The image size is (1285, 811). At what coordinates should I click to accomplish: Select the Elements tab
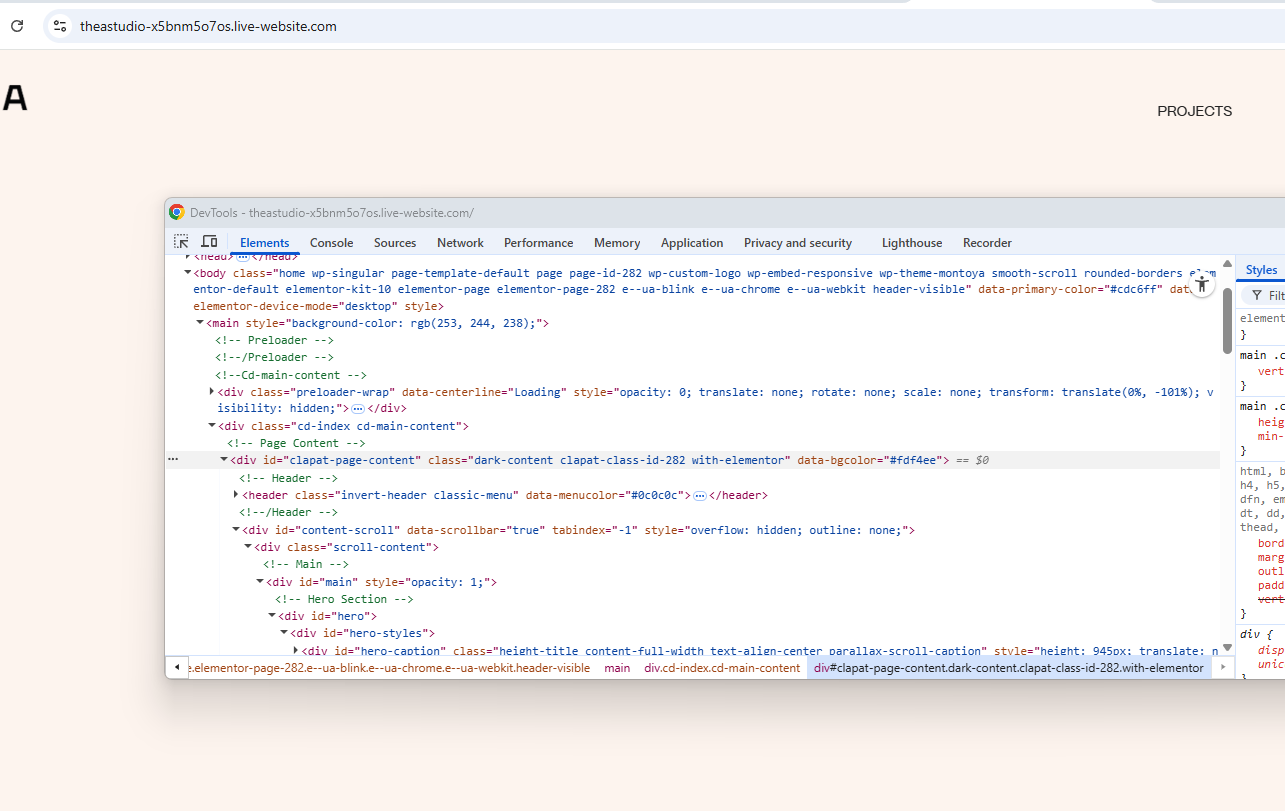click(x=264, y=243)
